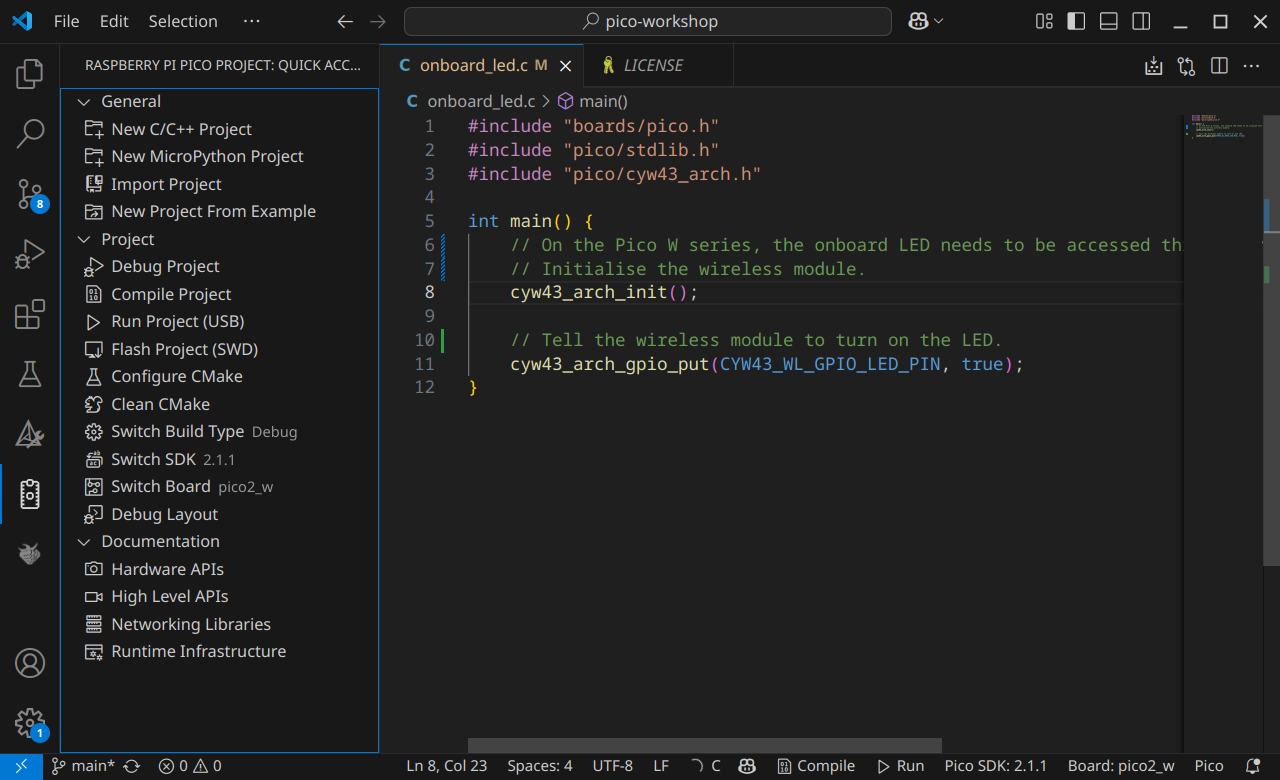This screenshot has height=780, width=1280.
Task: Click the pico-workshop command center search box
Action: pos(648,21)
